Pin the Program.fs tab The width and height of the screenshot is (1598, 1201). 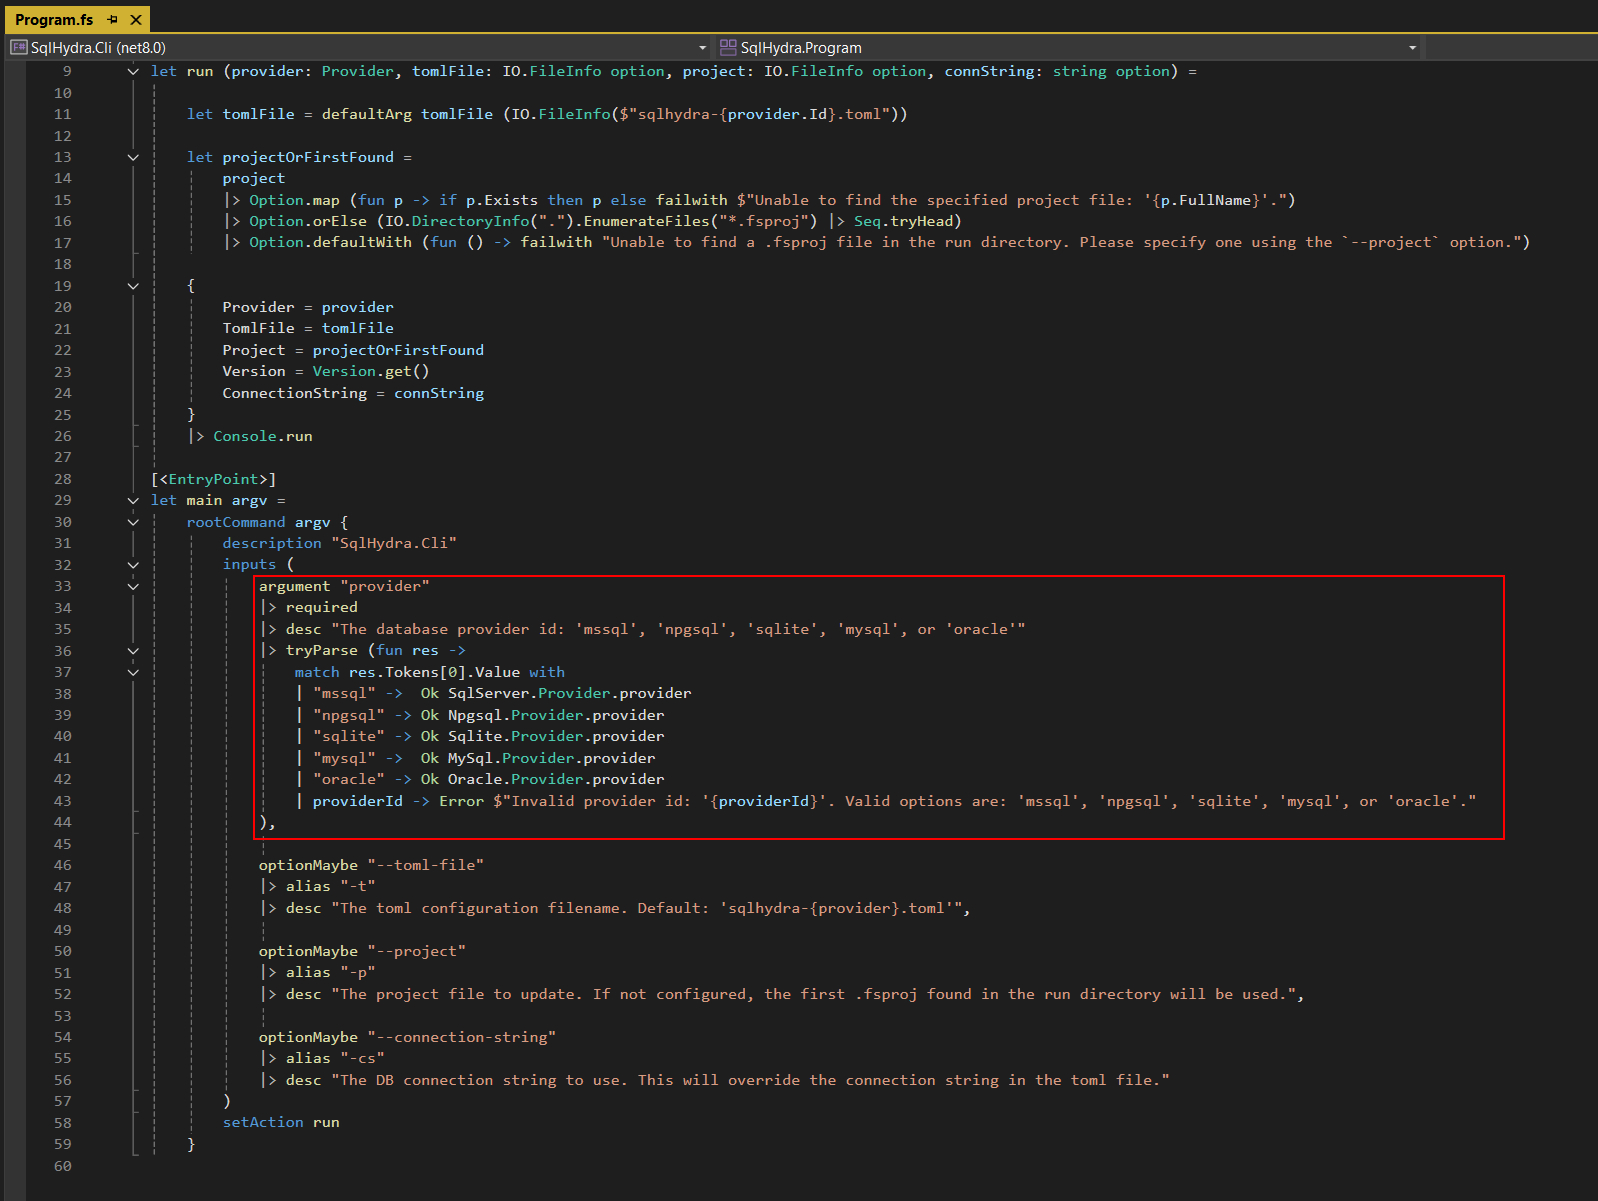[x=113, y=20]
